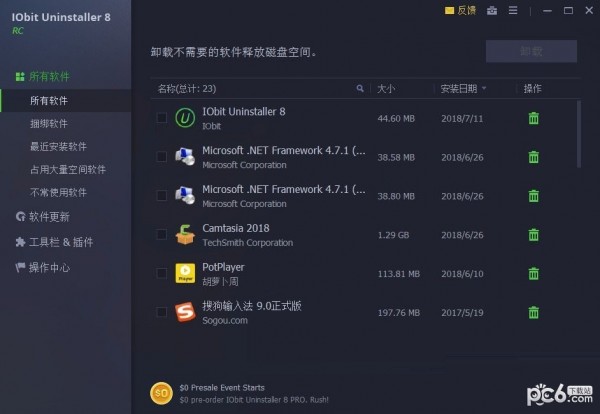
Task: Click the 2018/6/10 install date
Action: [x=462, y=274]
